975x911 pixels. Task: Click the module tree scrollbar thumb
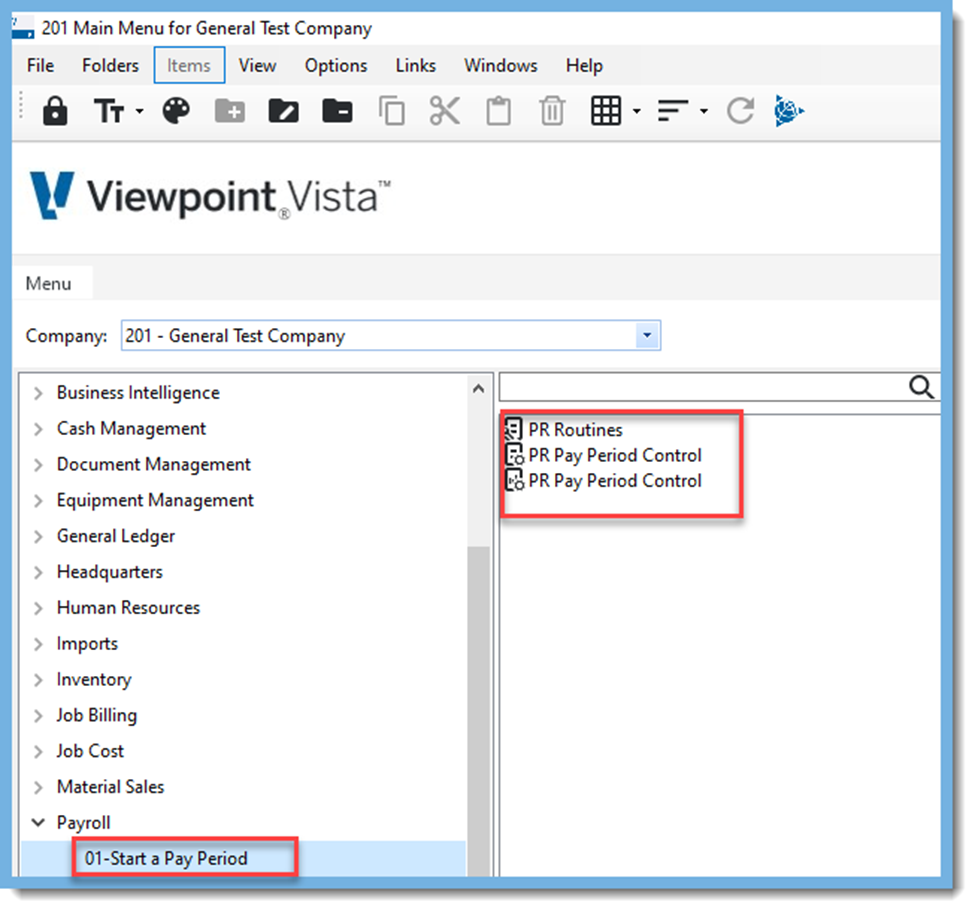click(478, 711)
